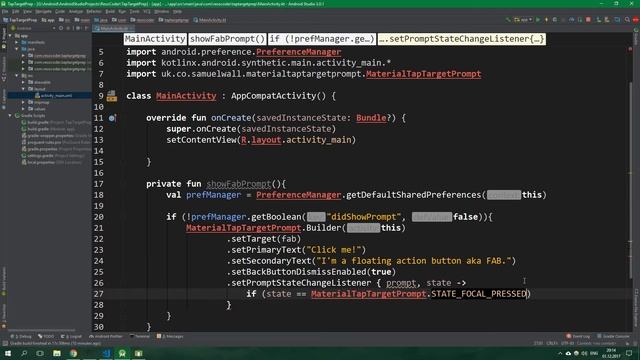The height and width of the screenshot is (360, 640).
Task: Click the class gutter icon on line 9
Action: point(111,96)
